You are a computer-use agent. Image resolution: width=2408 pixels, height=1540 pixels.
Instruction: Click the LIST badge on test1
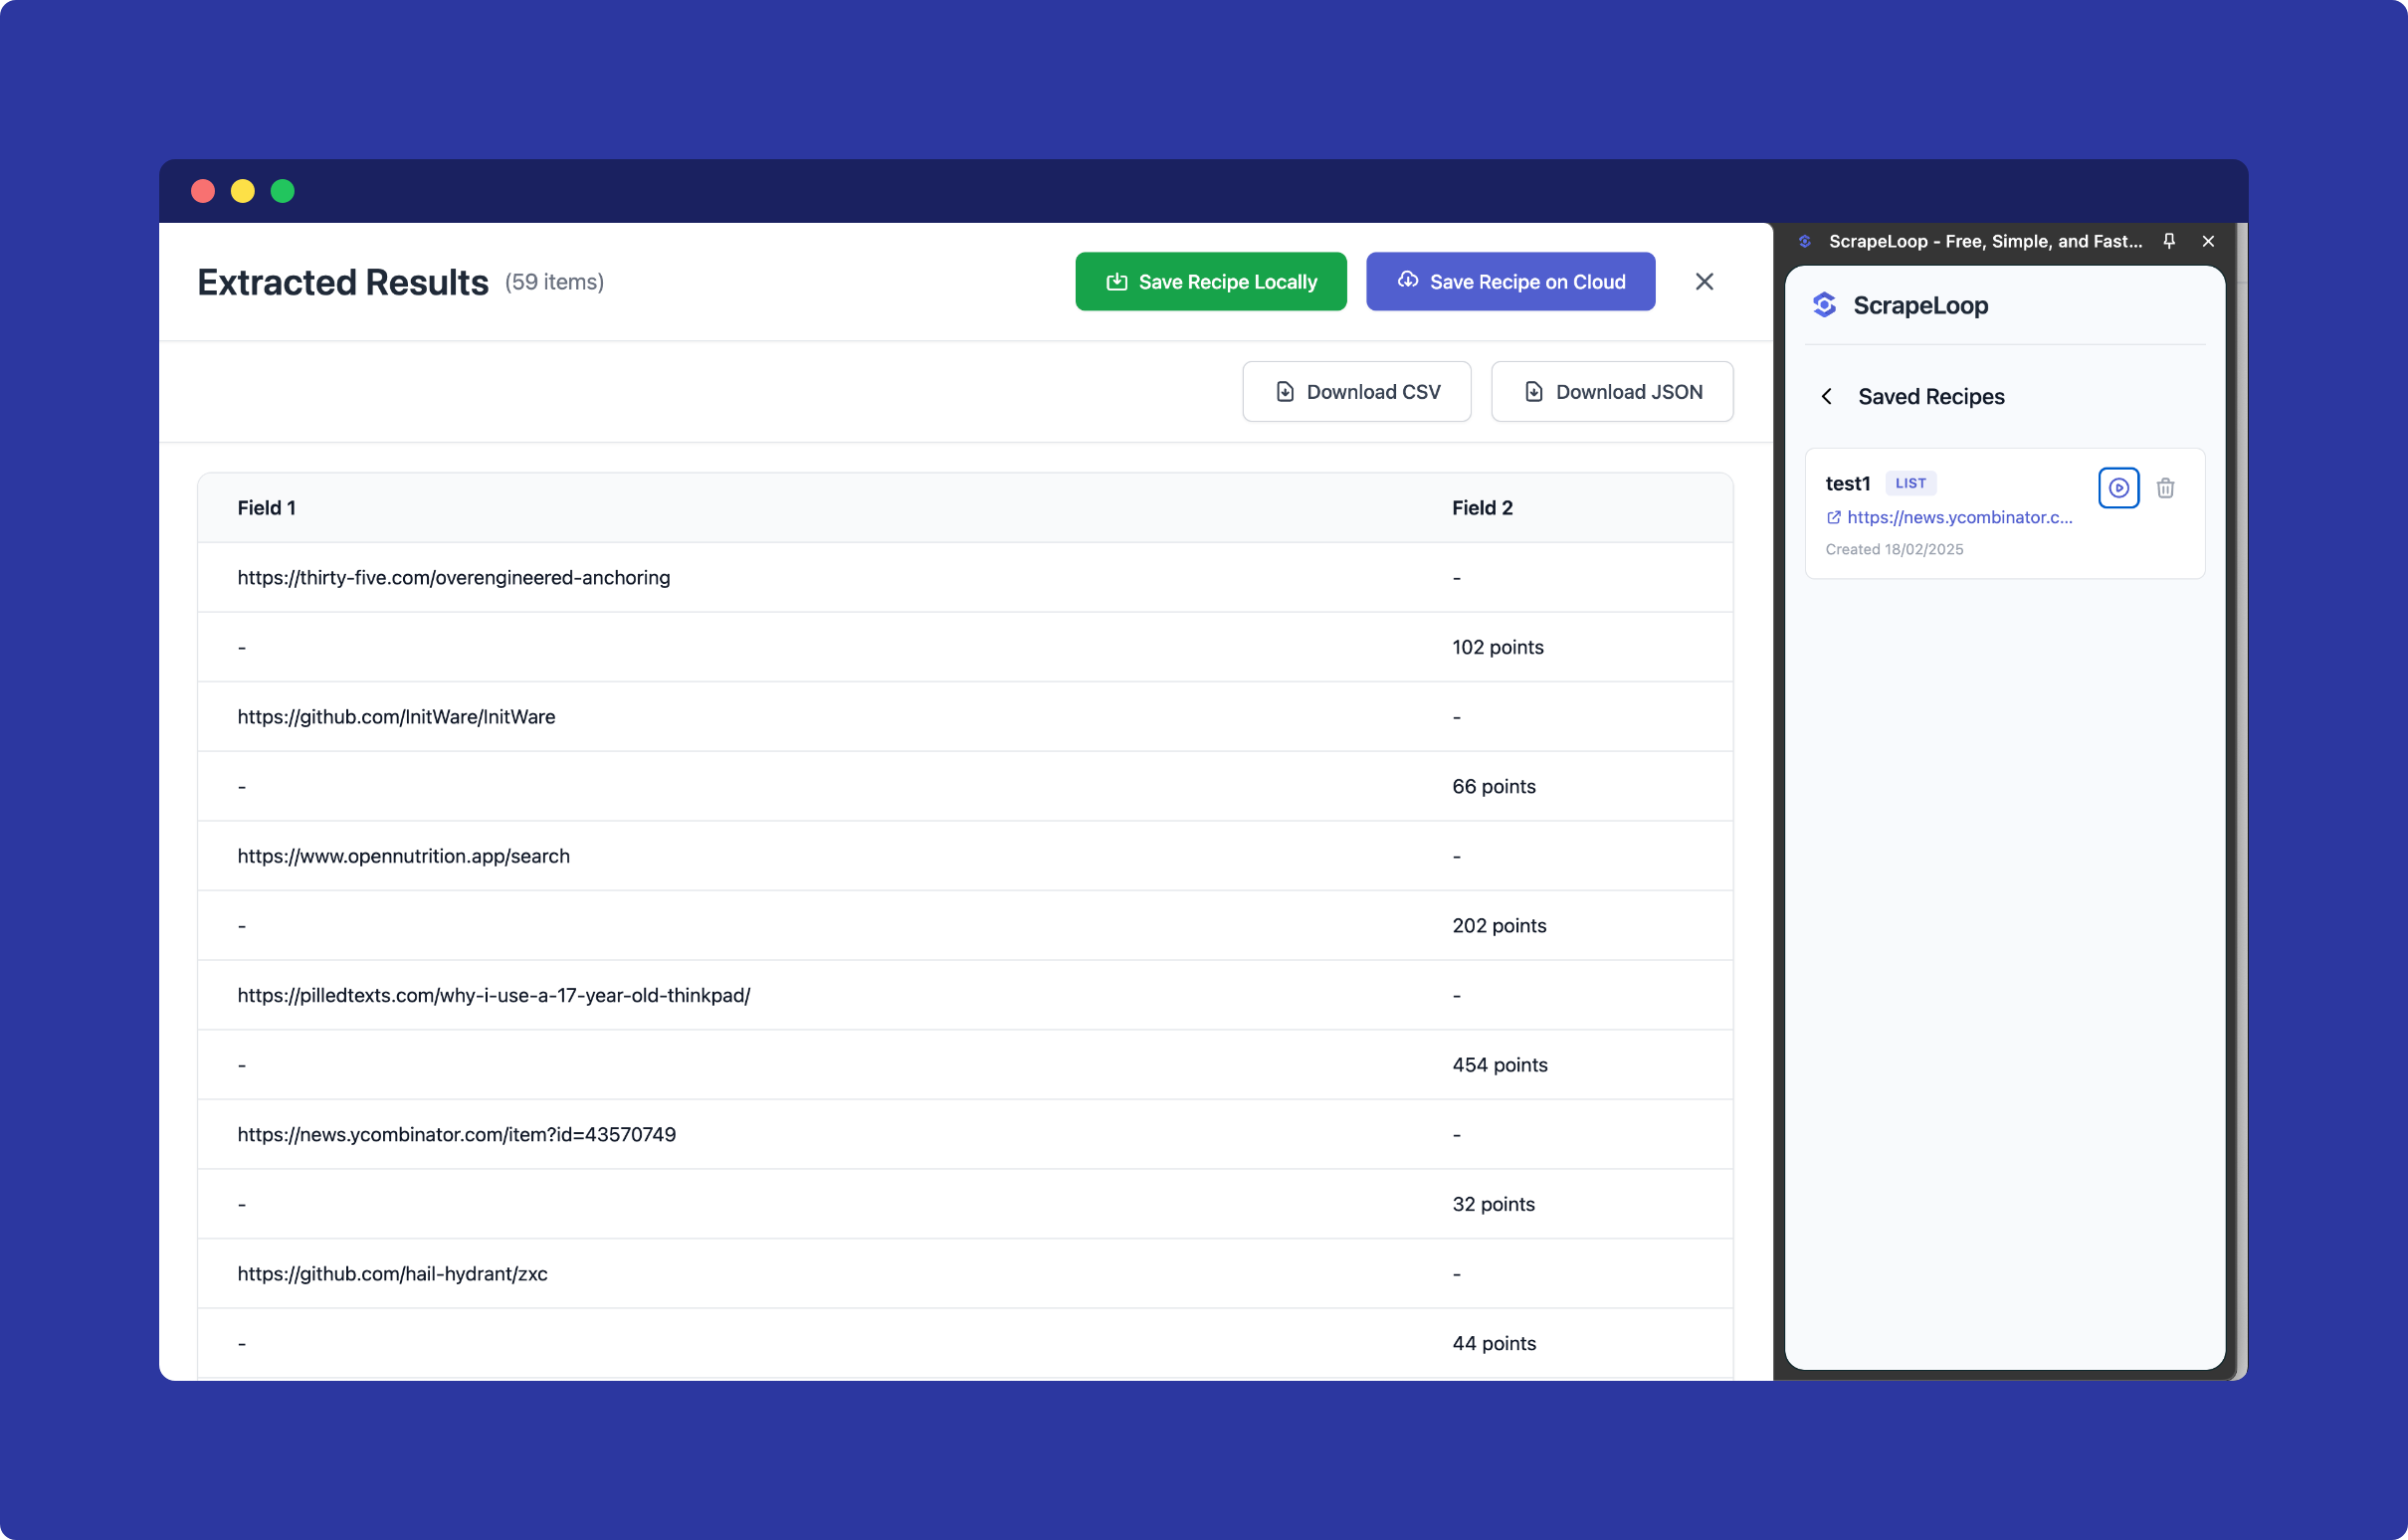[x=1910, y=483]
